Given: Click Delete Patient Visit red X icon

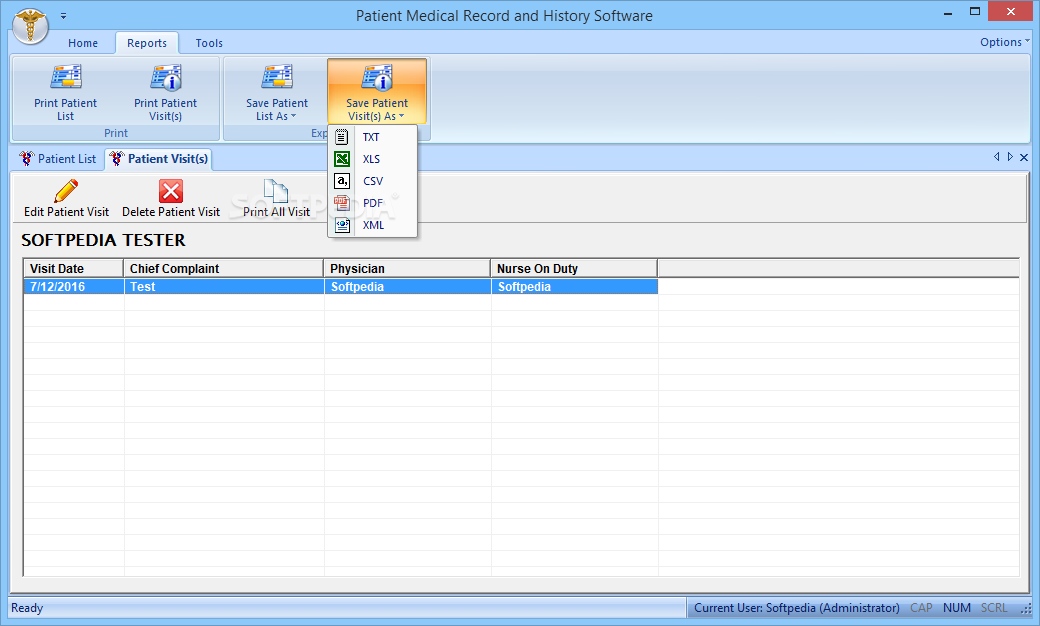Looking at the screenshot, I should (x=170, y=191).
